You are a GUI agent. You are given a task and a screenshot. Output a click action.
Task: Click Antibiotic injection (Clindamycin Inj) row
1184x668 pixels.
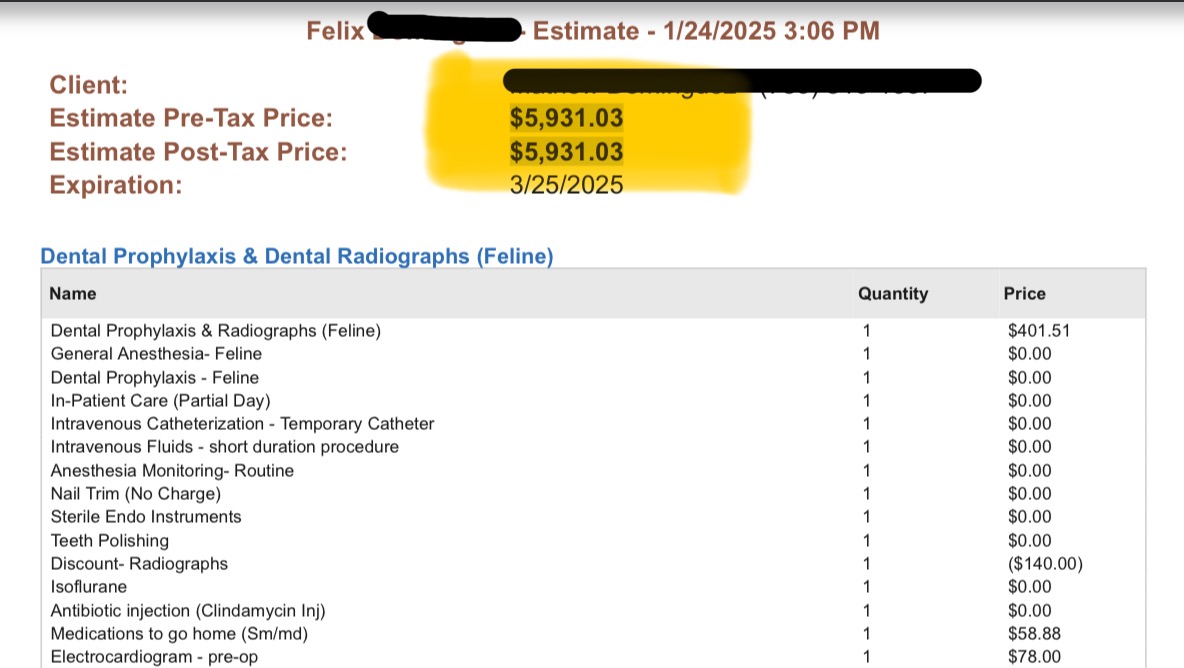click(x=593, y=610)
